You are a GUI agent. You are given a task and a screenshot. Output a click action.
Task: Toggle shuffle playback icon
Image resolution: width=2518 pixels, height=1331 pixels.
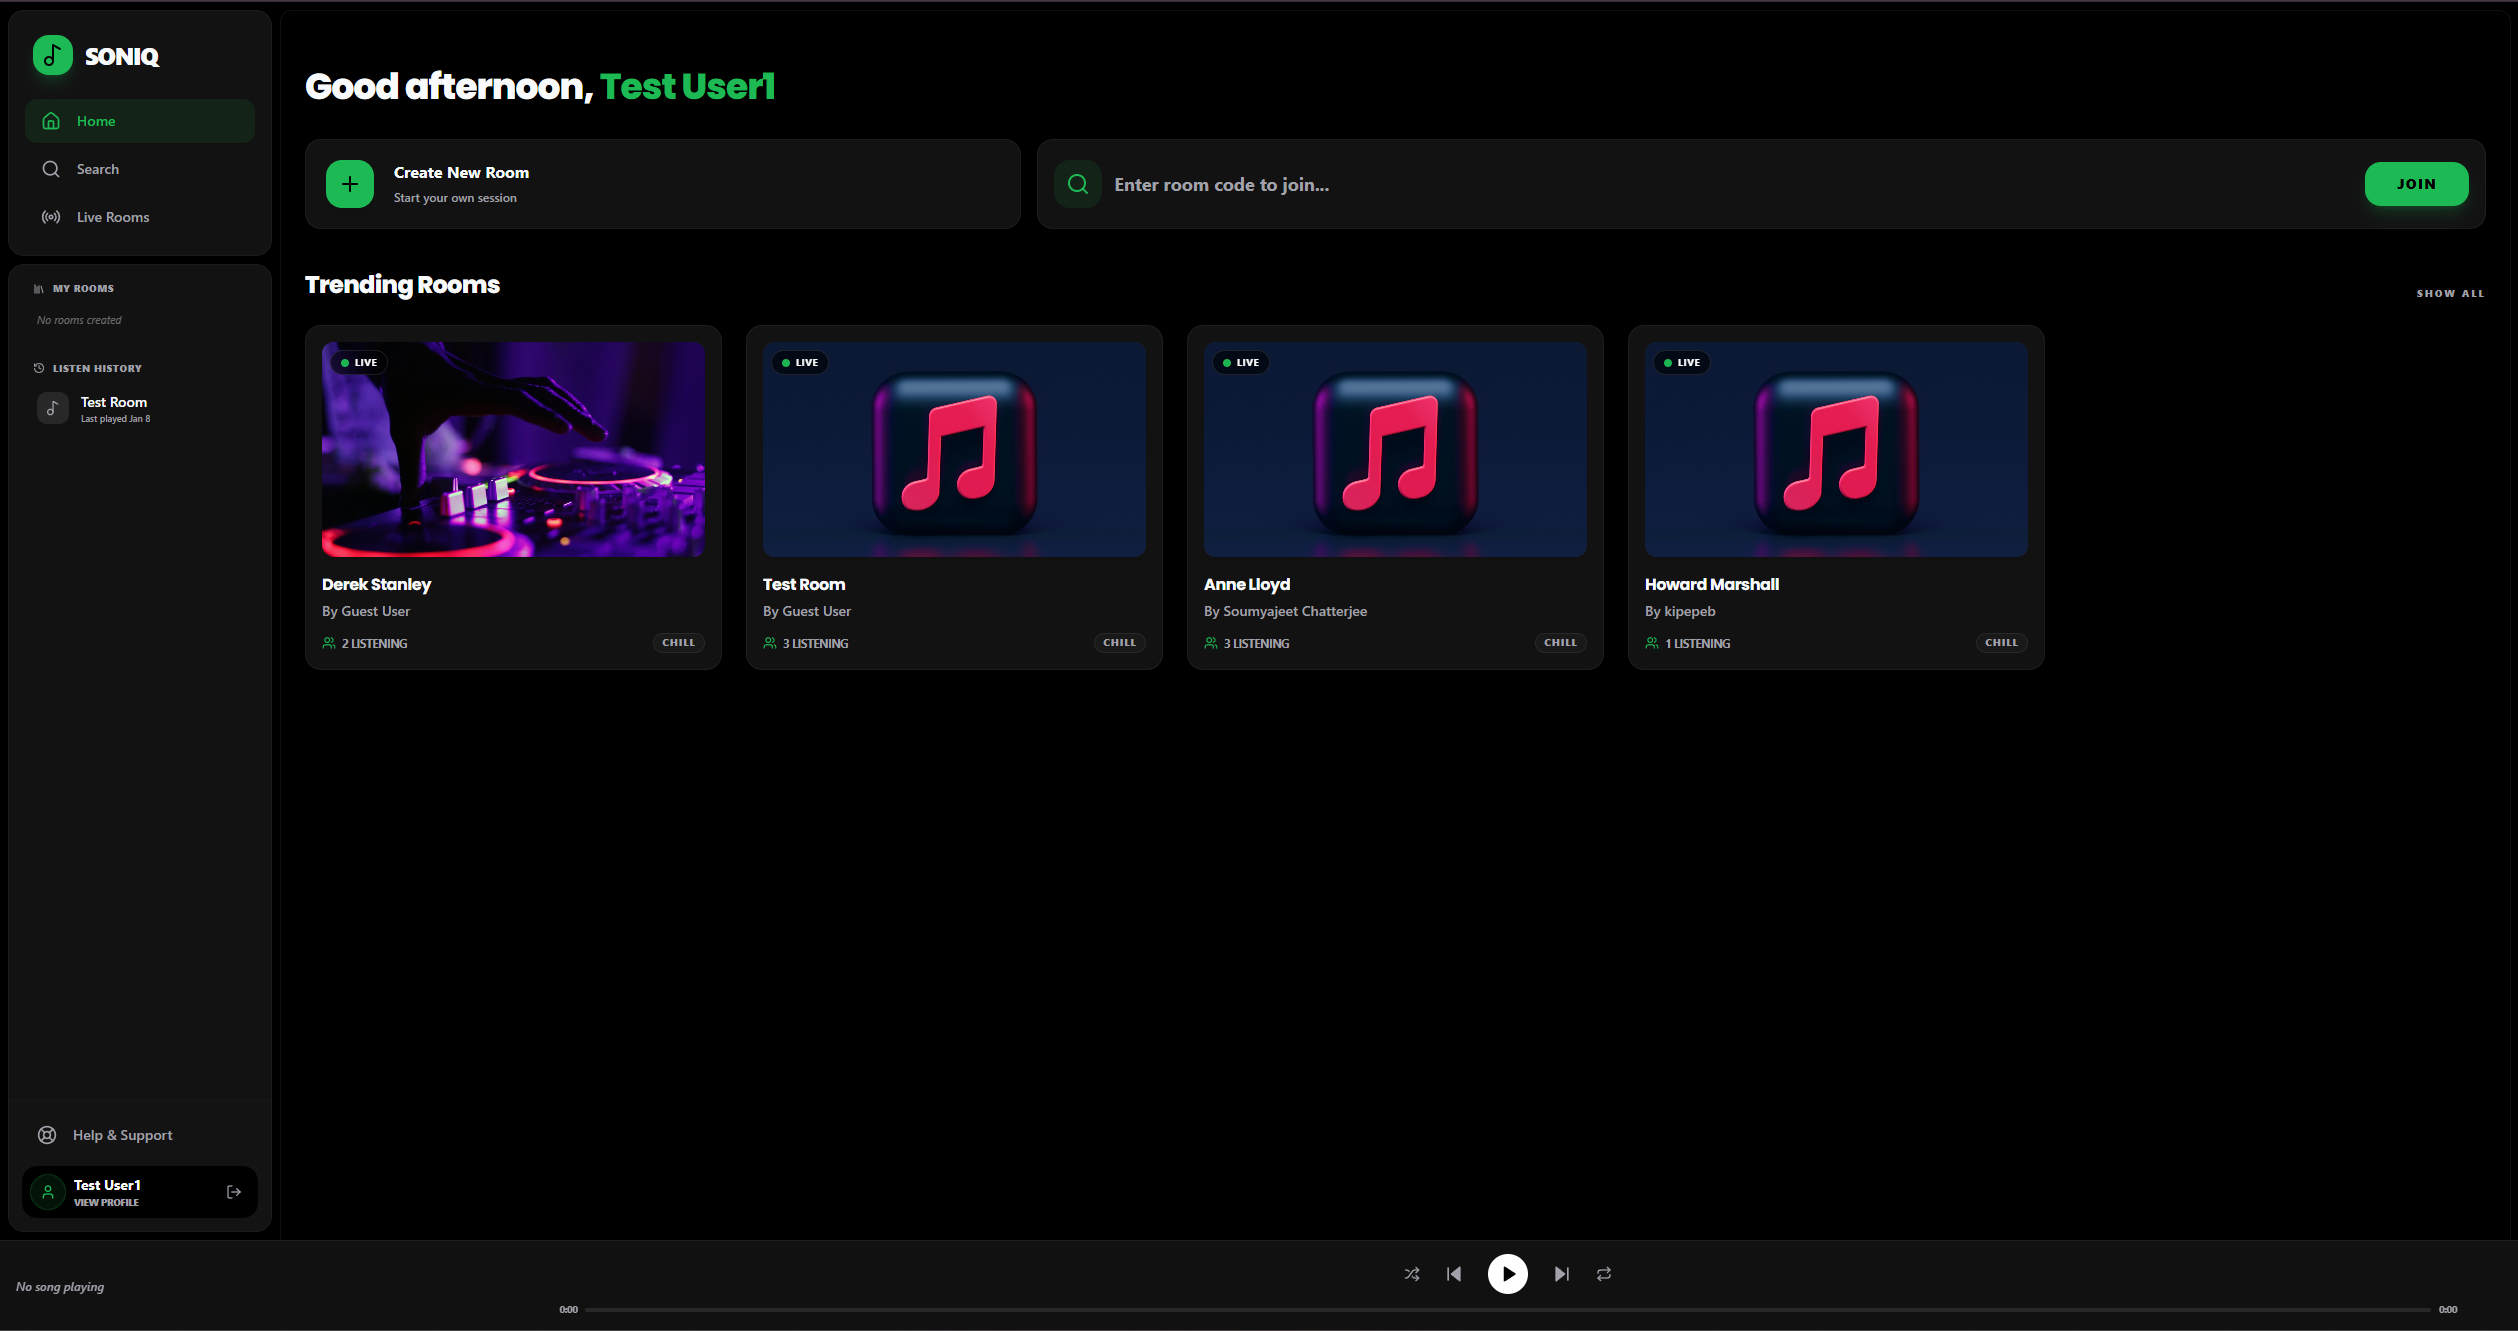pyautogui.click(x=1411, y=1274)
